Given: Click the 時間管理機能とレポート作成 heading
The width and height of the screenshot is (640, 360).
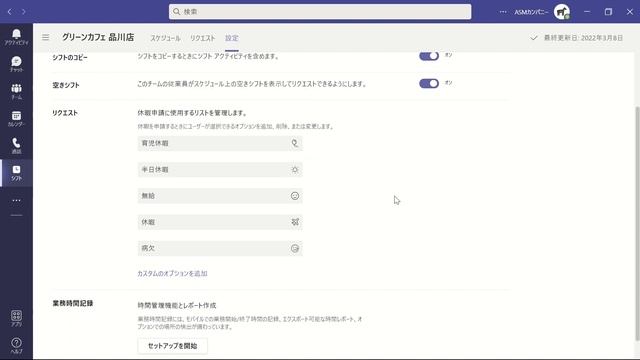Looking at the screenshot, I should pyautogui.click(x=177, y=305).
